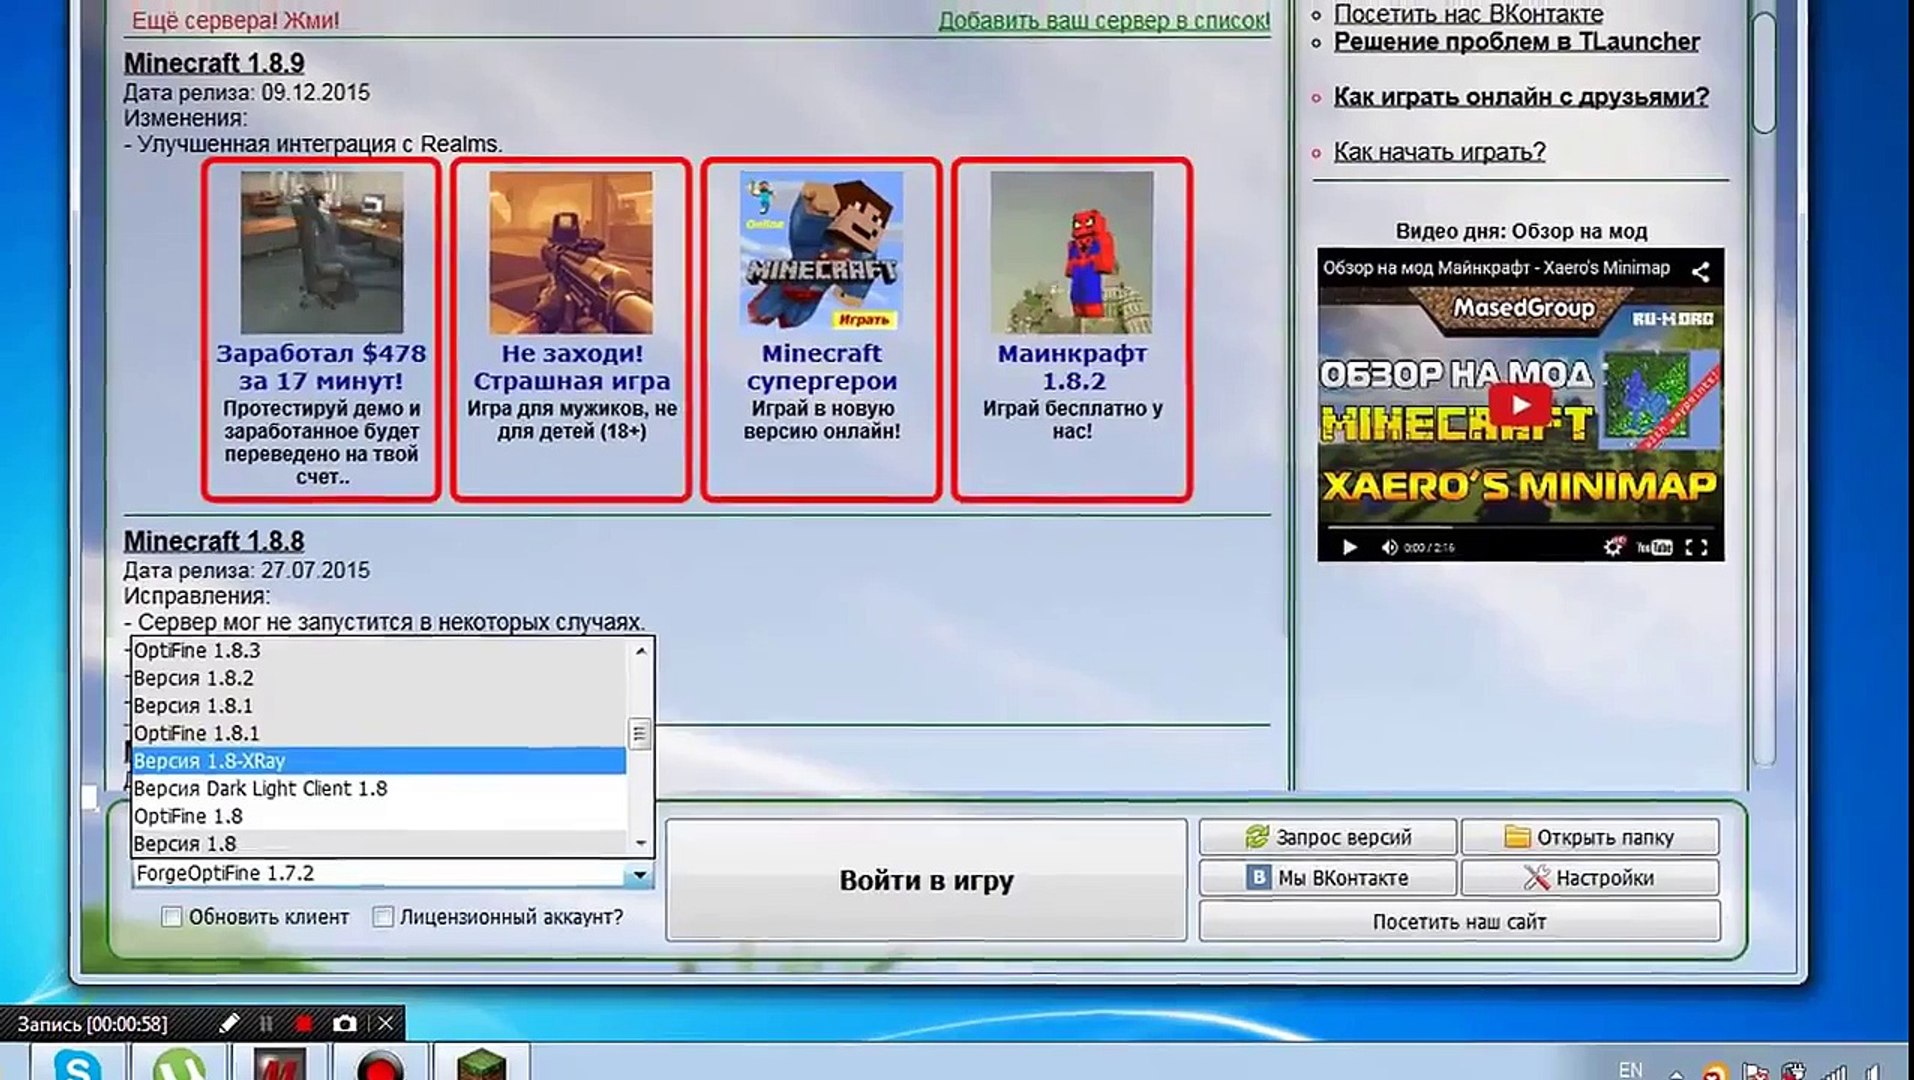Open the red record app on taskbar

coord(381,1063)
